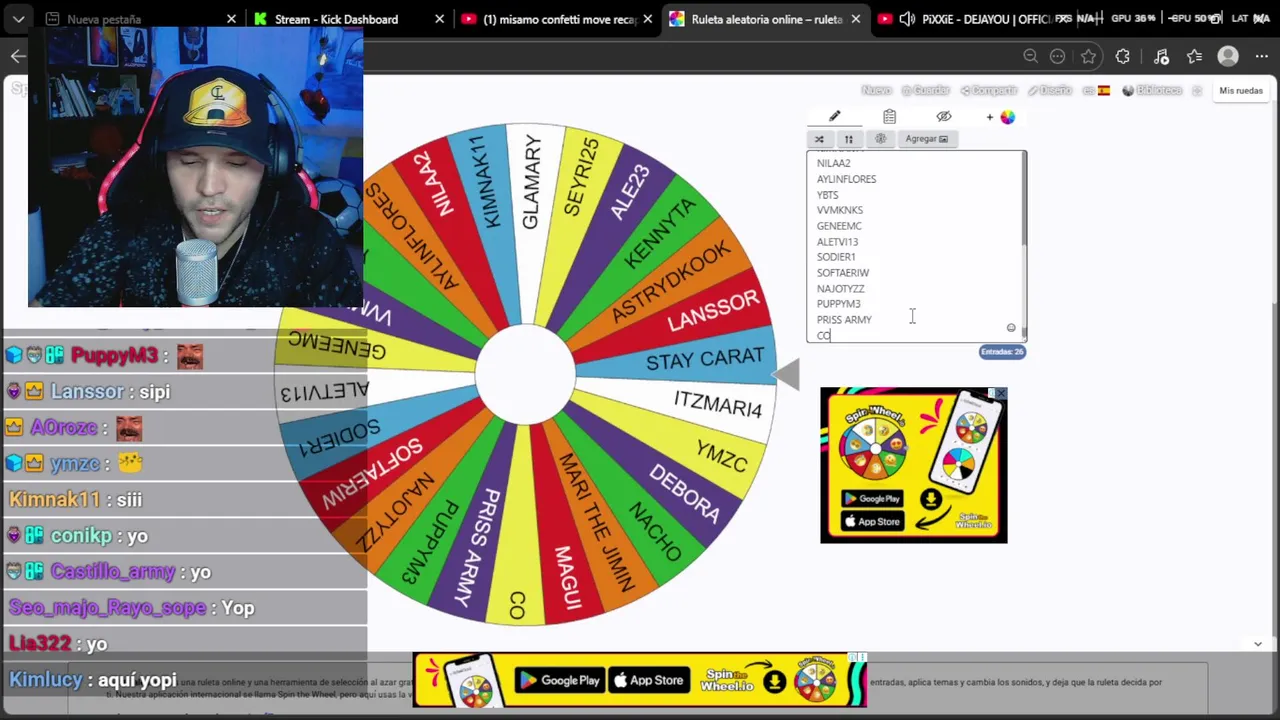Viewport: 1280px width, 720px height.
Task: Click SOFTAERIW in entries list
Action: [x=843, y=273]
